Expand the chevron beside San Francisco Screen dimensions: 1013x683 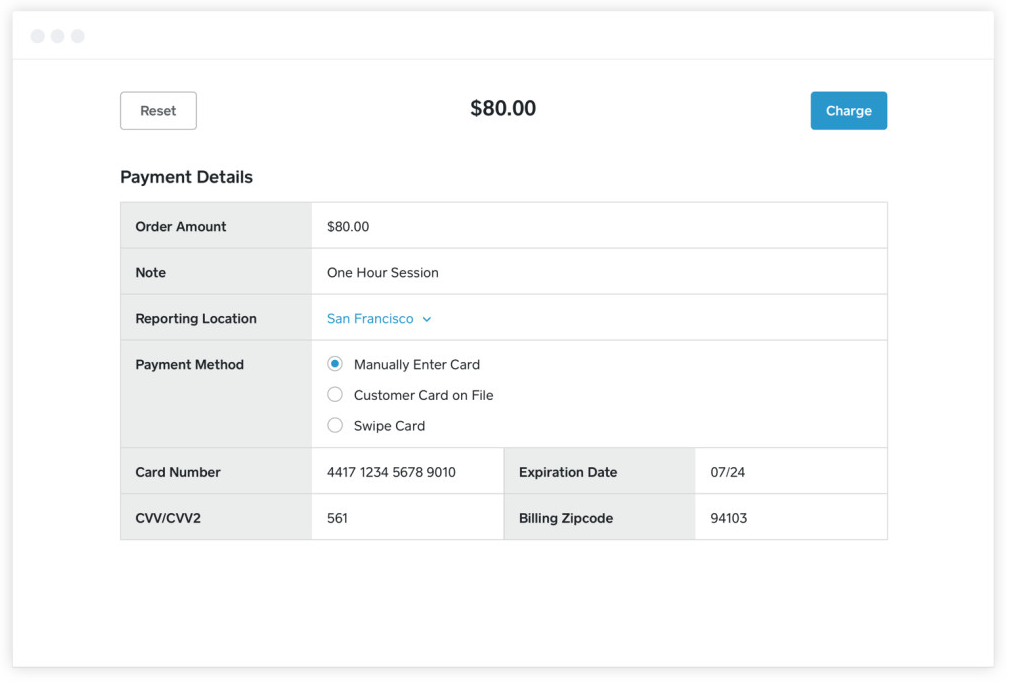[427, 320]
